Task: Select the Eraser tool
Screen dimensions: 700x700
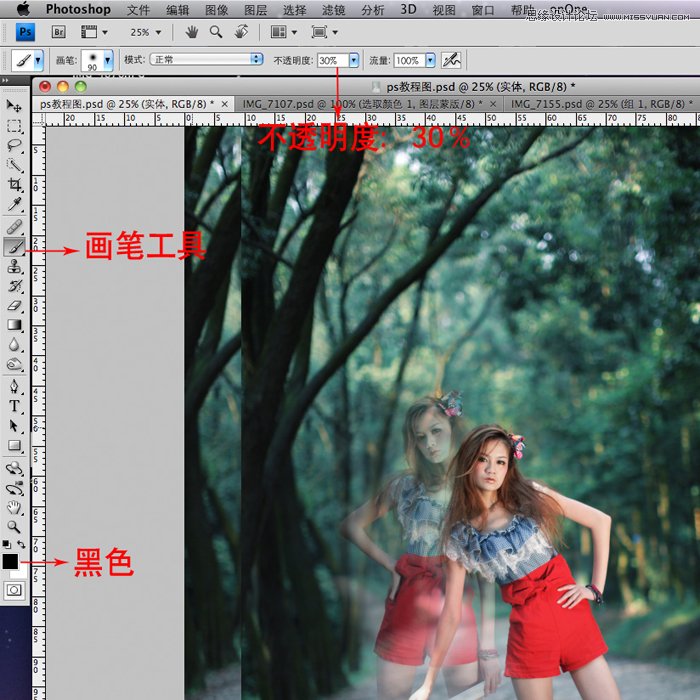Action: pyautogui.click(x=14, y=305)
